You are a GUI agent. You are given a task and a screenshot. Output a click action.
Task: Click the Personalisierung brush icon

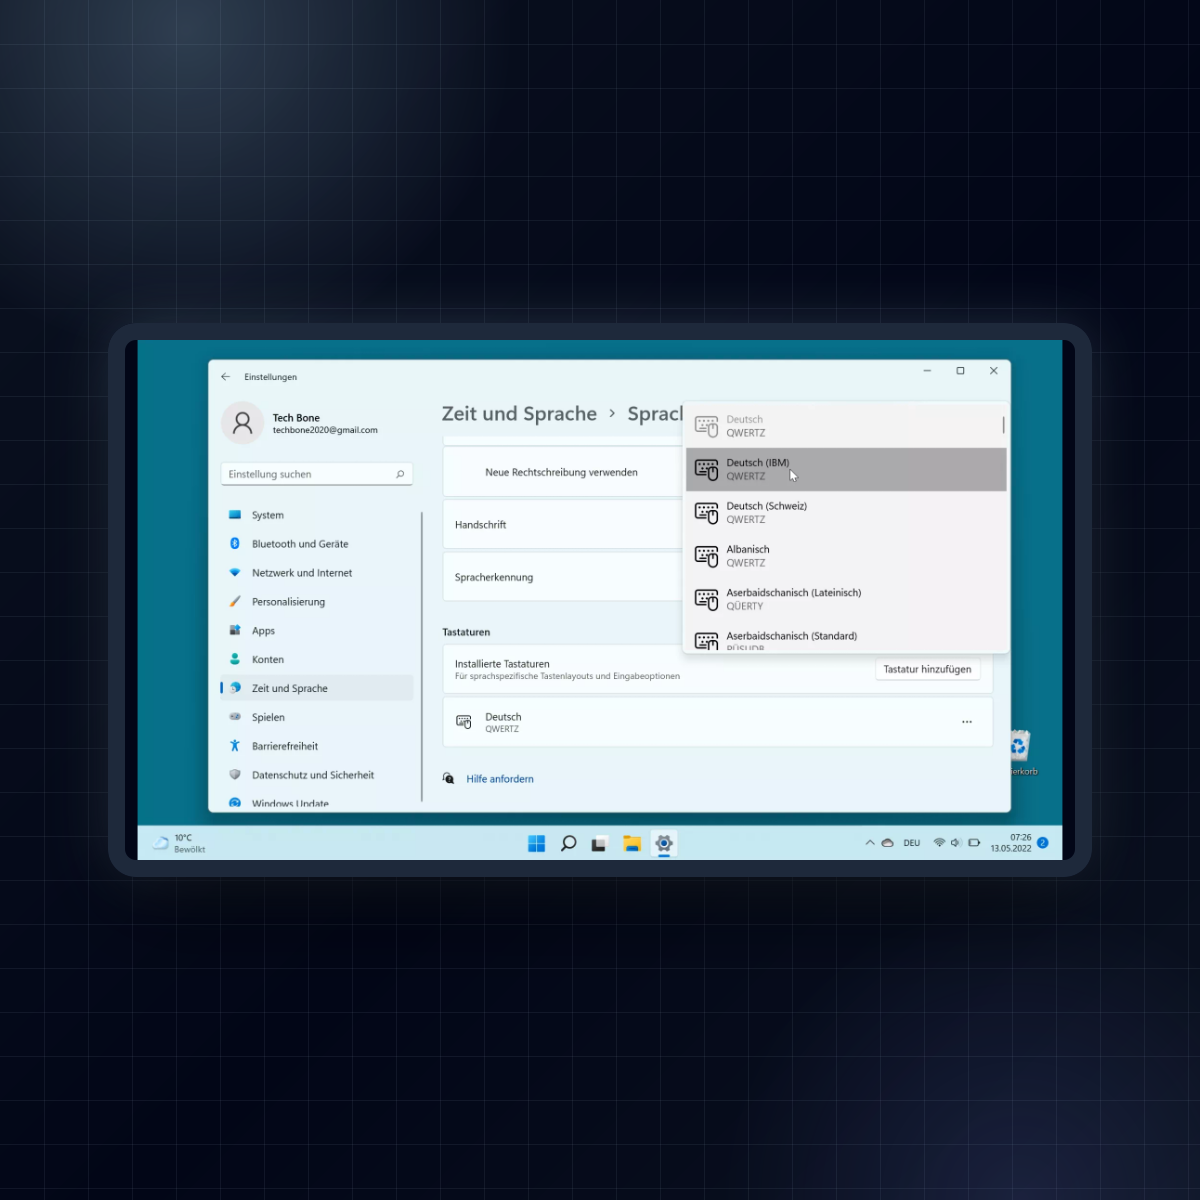(235, 602)
